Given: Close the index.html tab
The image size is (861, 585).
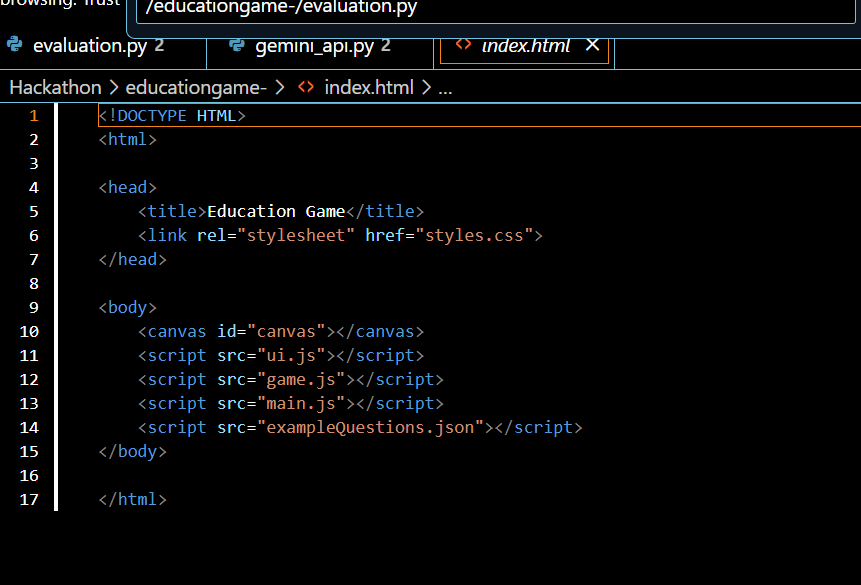Looking at the screenshot, I should [x=592, y=45].
